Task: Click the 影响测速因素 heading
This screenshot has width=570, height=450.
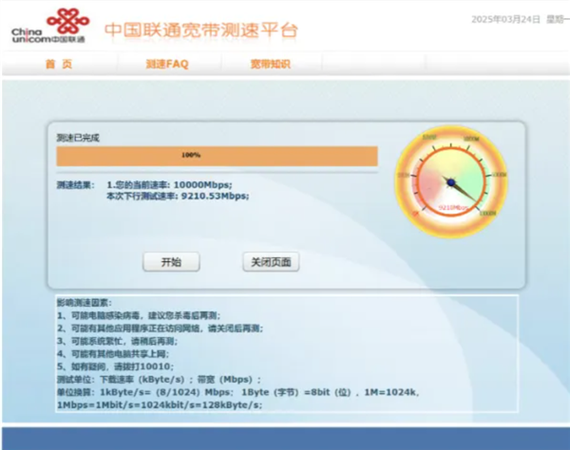Action: [84, 303]
